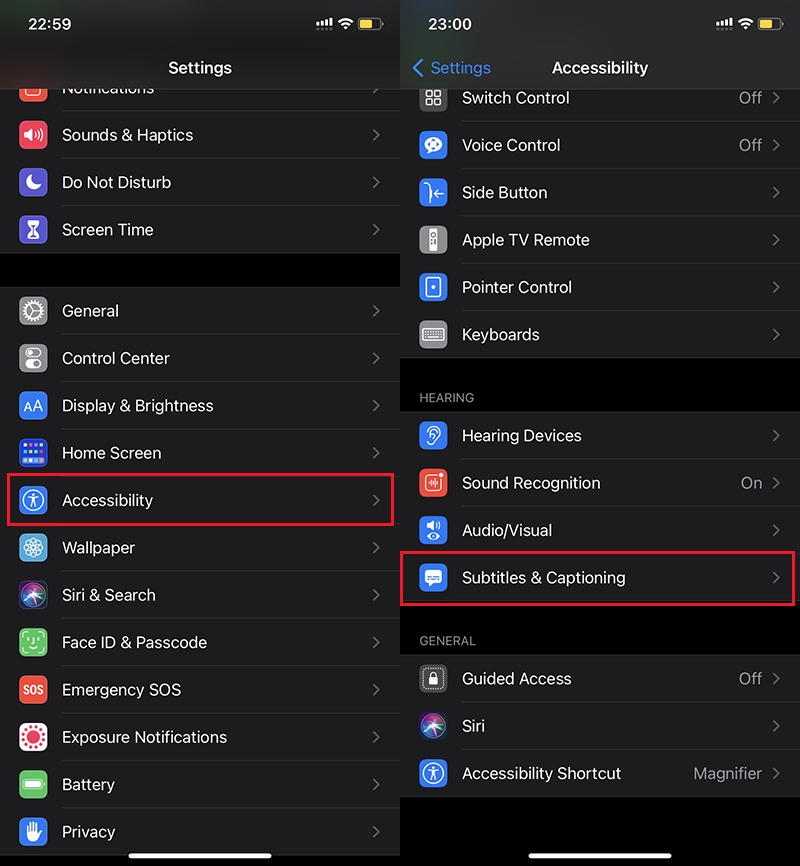Tap the On value for Sound Recognition

click(x=751, y=483)
